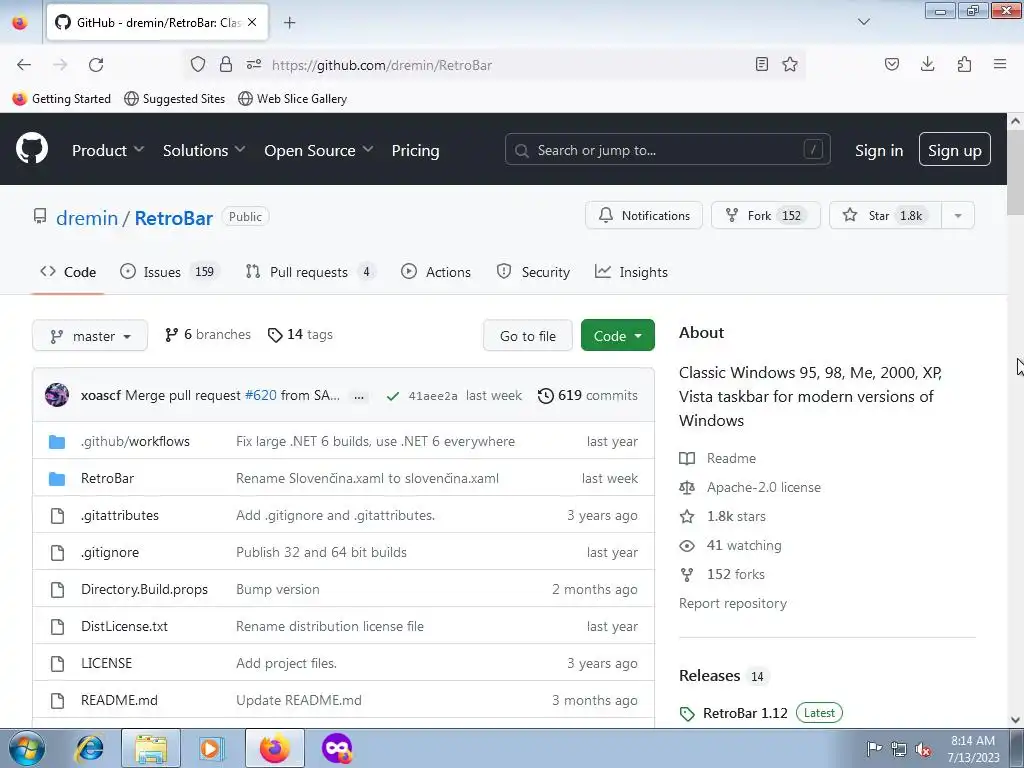Open the README.md file

pos(119,700)
